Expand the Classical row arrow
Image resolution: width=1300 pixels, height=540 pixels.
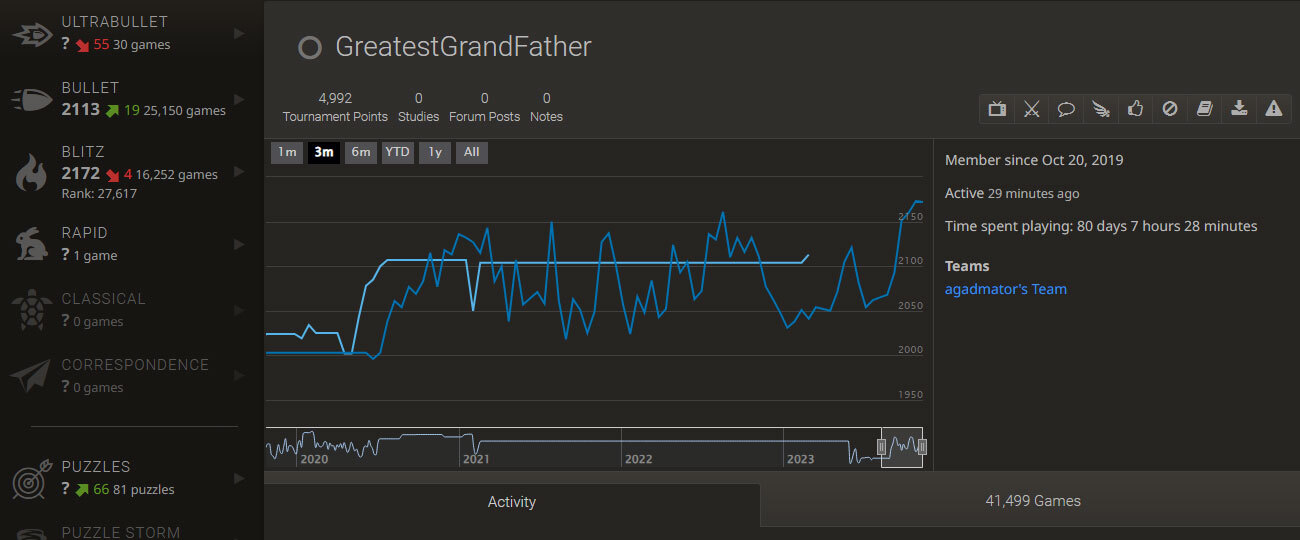pyautogui.click(x=239, y=310)
